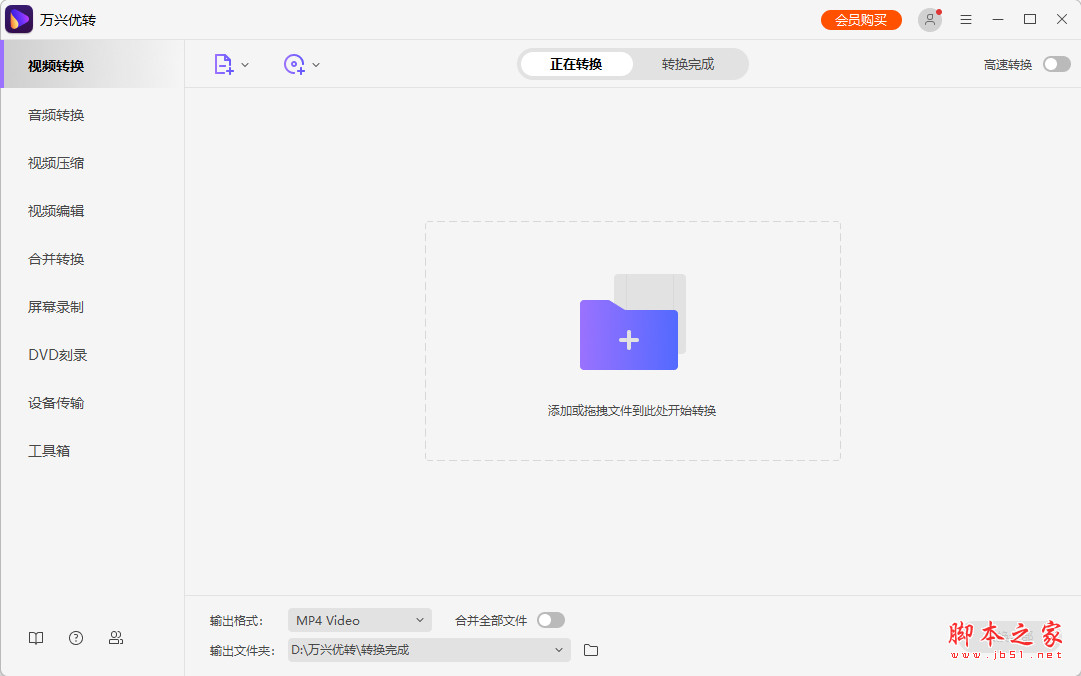This screenshot has height=676, width=1081.
Task: Click the 万兴优转 logo icon
Action: 19,19
